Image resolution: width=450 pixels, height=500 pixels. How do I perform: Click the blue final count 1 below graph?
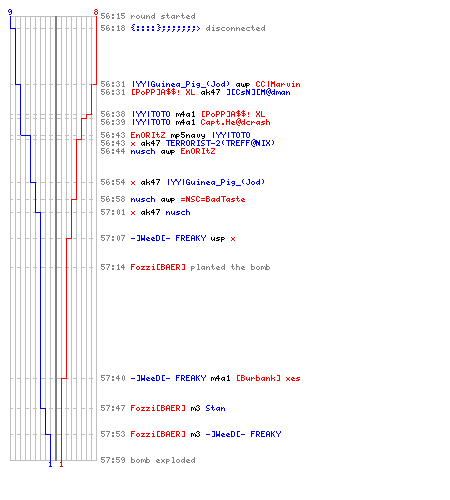tap(50, 464)
